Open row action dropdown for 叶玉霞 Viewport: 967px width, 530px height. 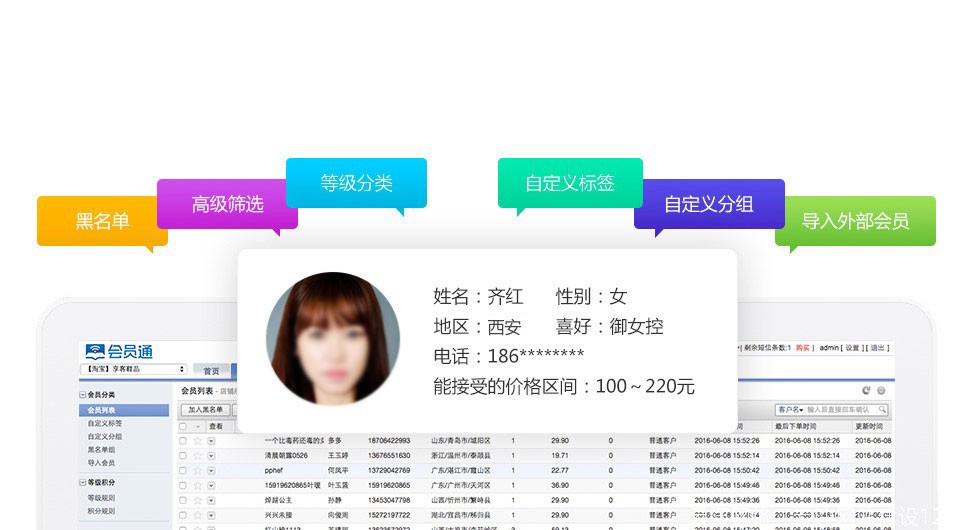click(211, 486)
